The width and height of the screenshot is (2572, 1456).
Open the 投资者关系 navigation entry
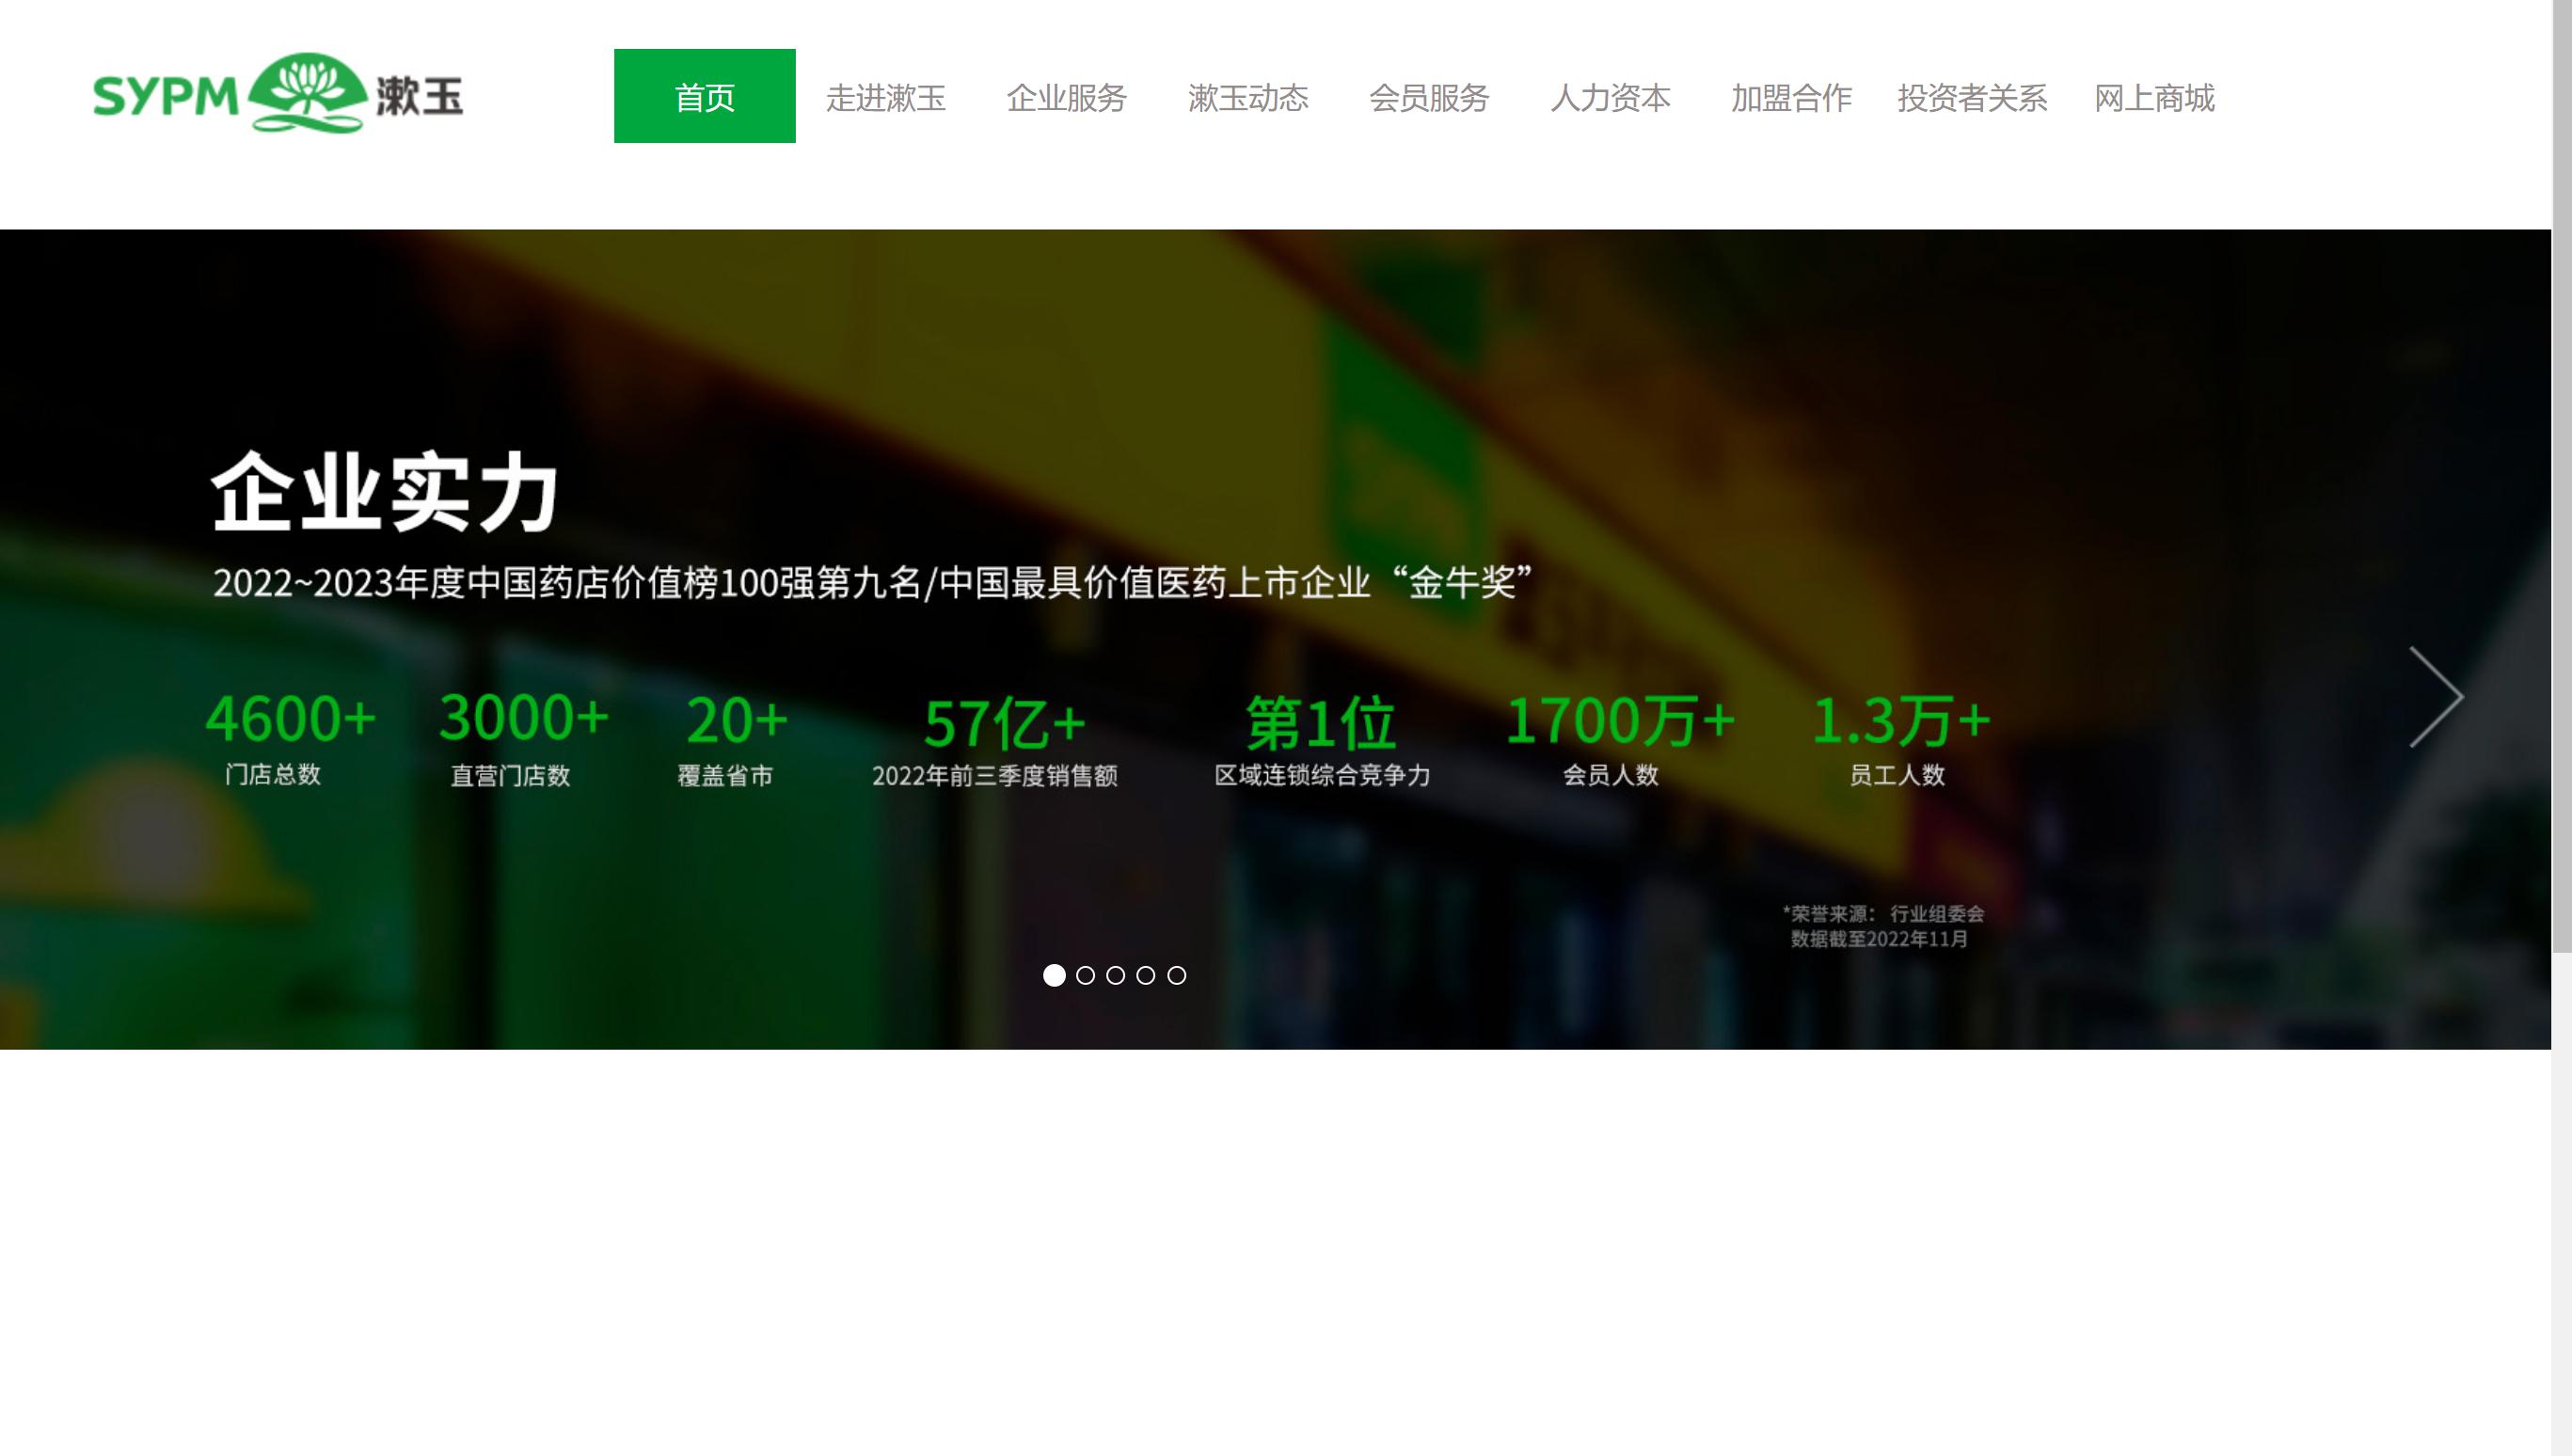tap(1972, 98)
